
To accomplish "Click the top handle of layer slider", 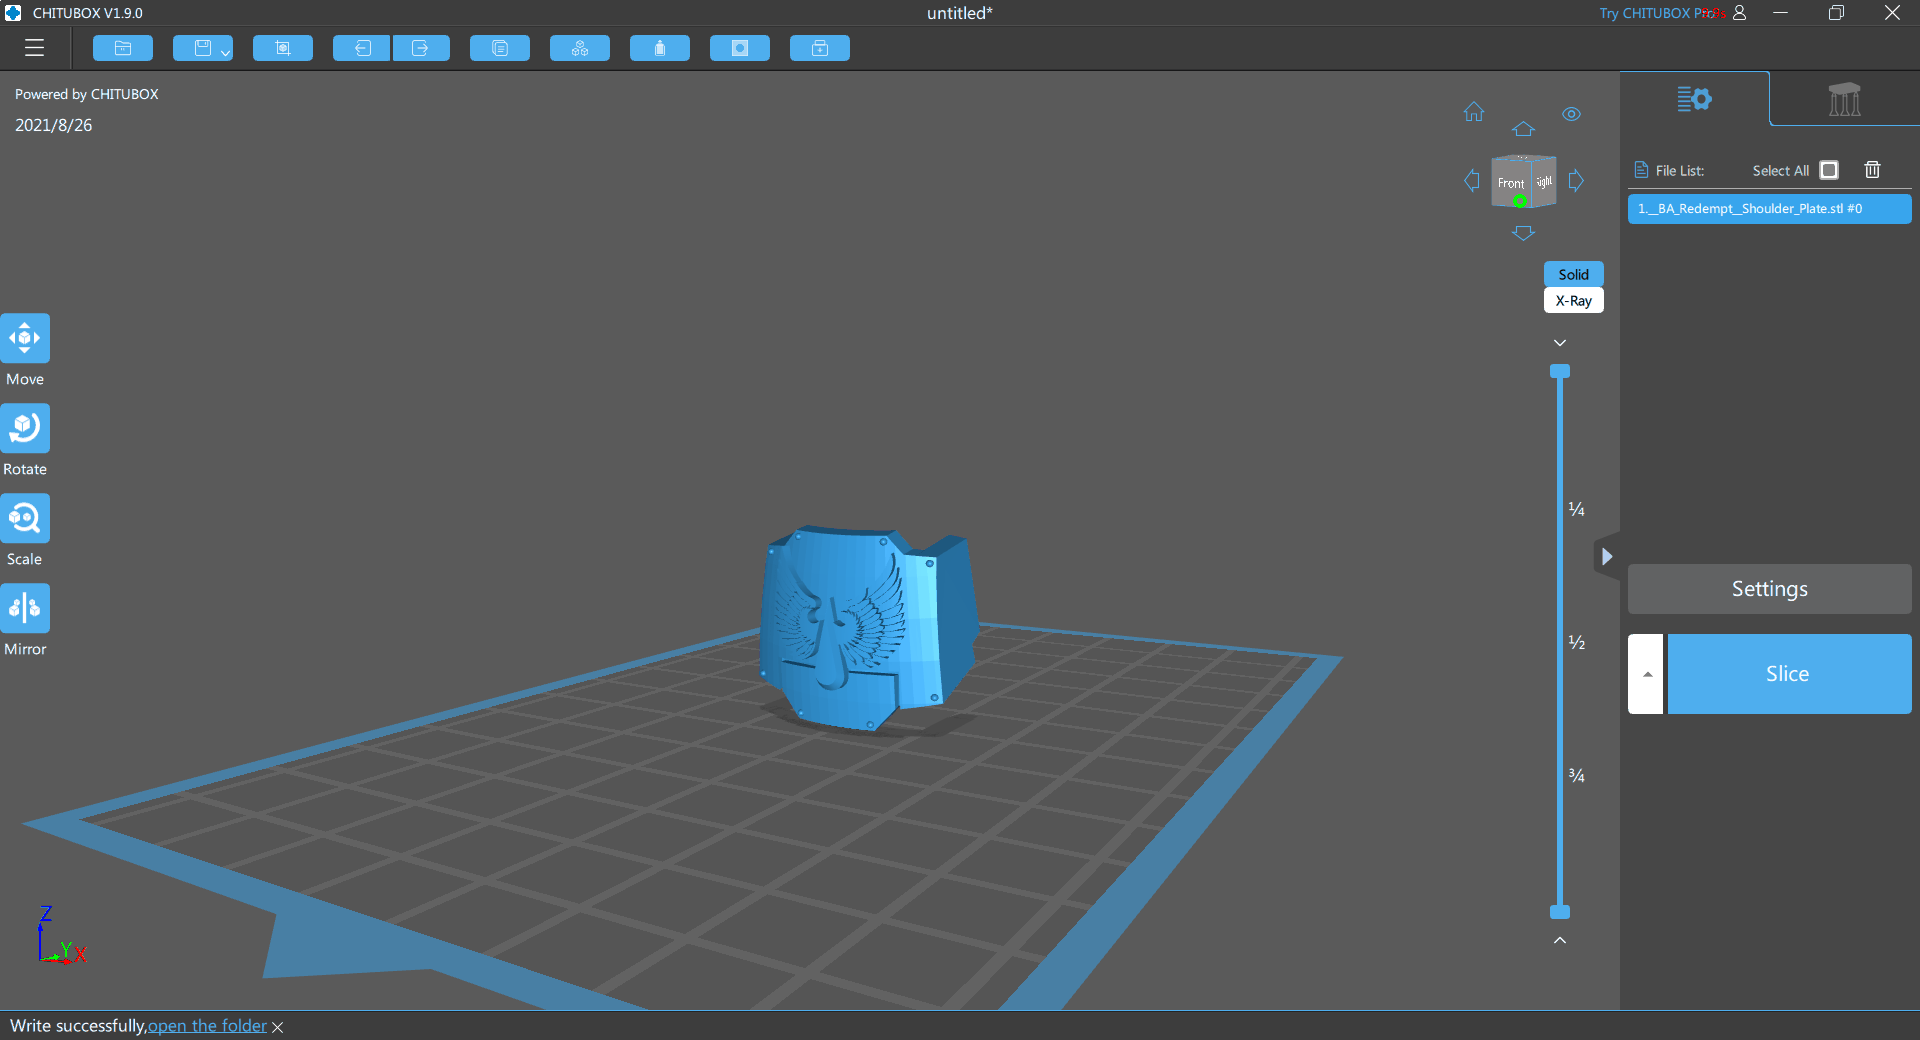I will pos(1559,372).
